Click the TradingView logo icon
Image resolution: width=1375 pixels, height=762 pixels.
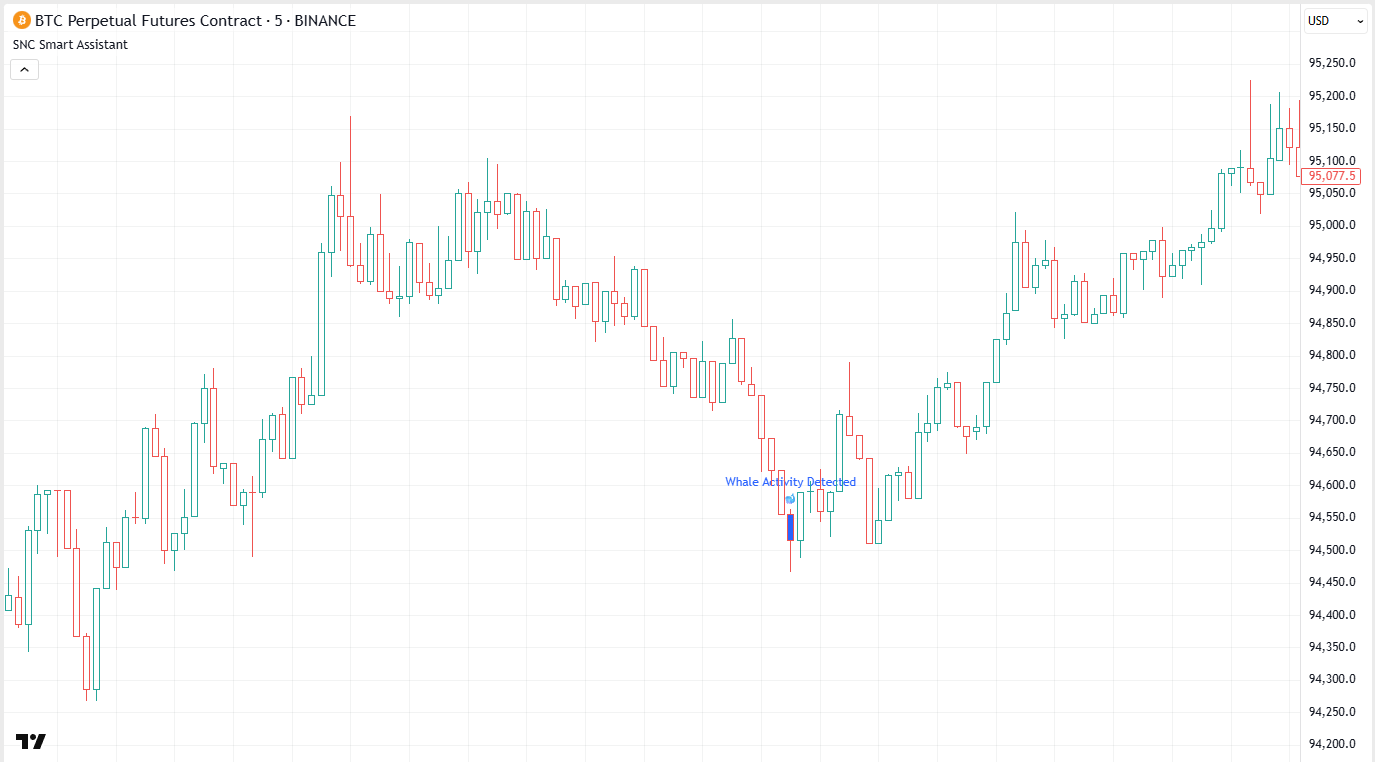31,741
